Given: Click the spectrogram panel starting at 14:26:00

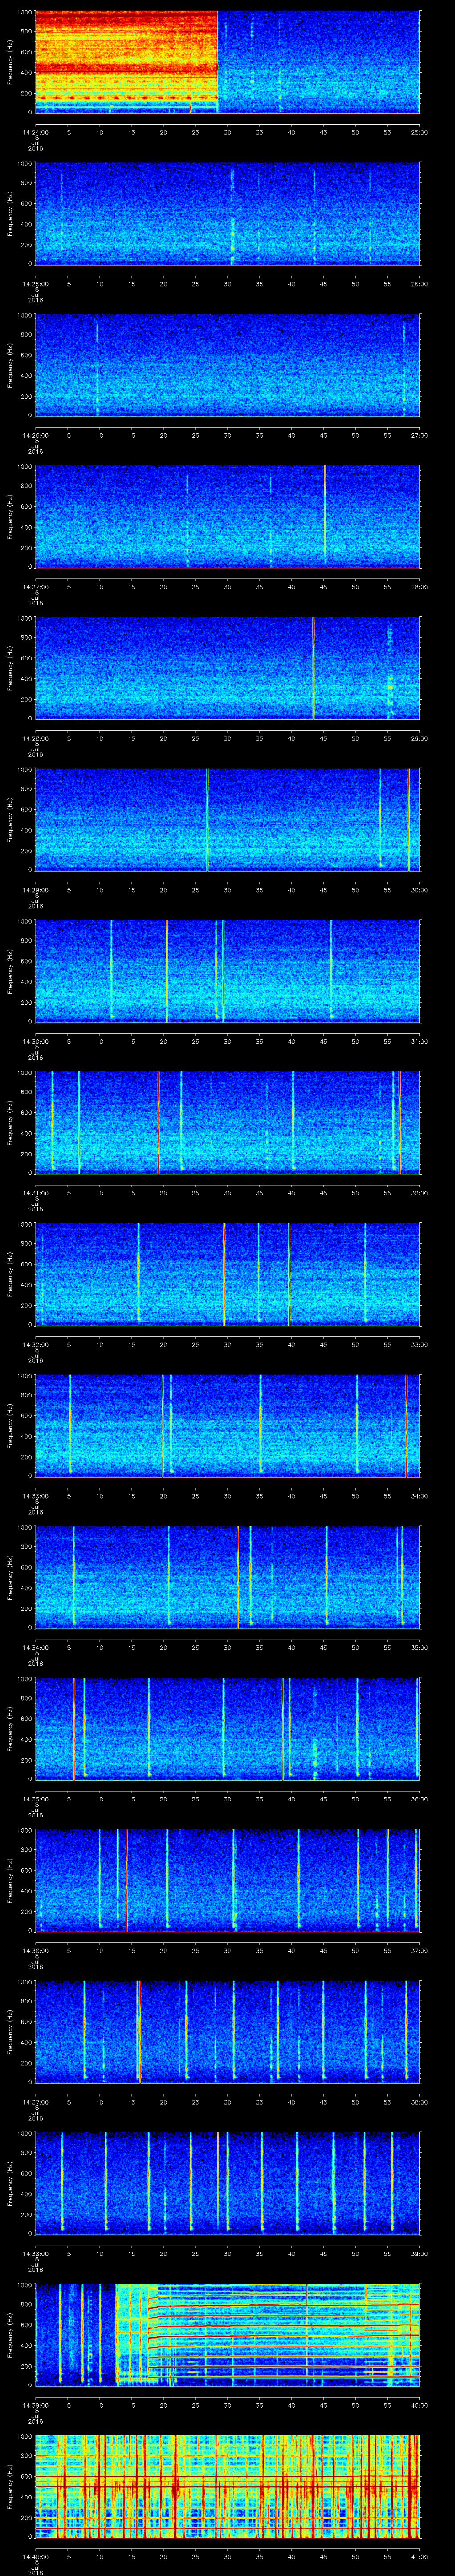Looking at the screenshot, I should coord(227,365).
